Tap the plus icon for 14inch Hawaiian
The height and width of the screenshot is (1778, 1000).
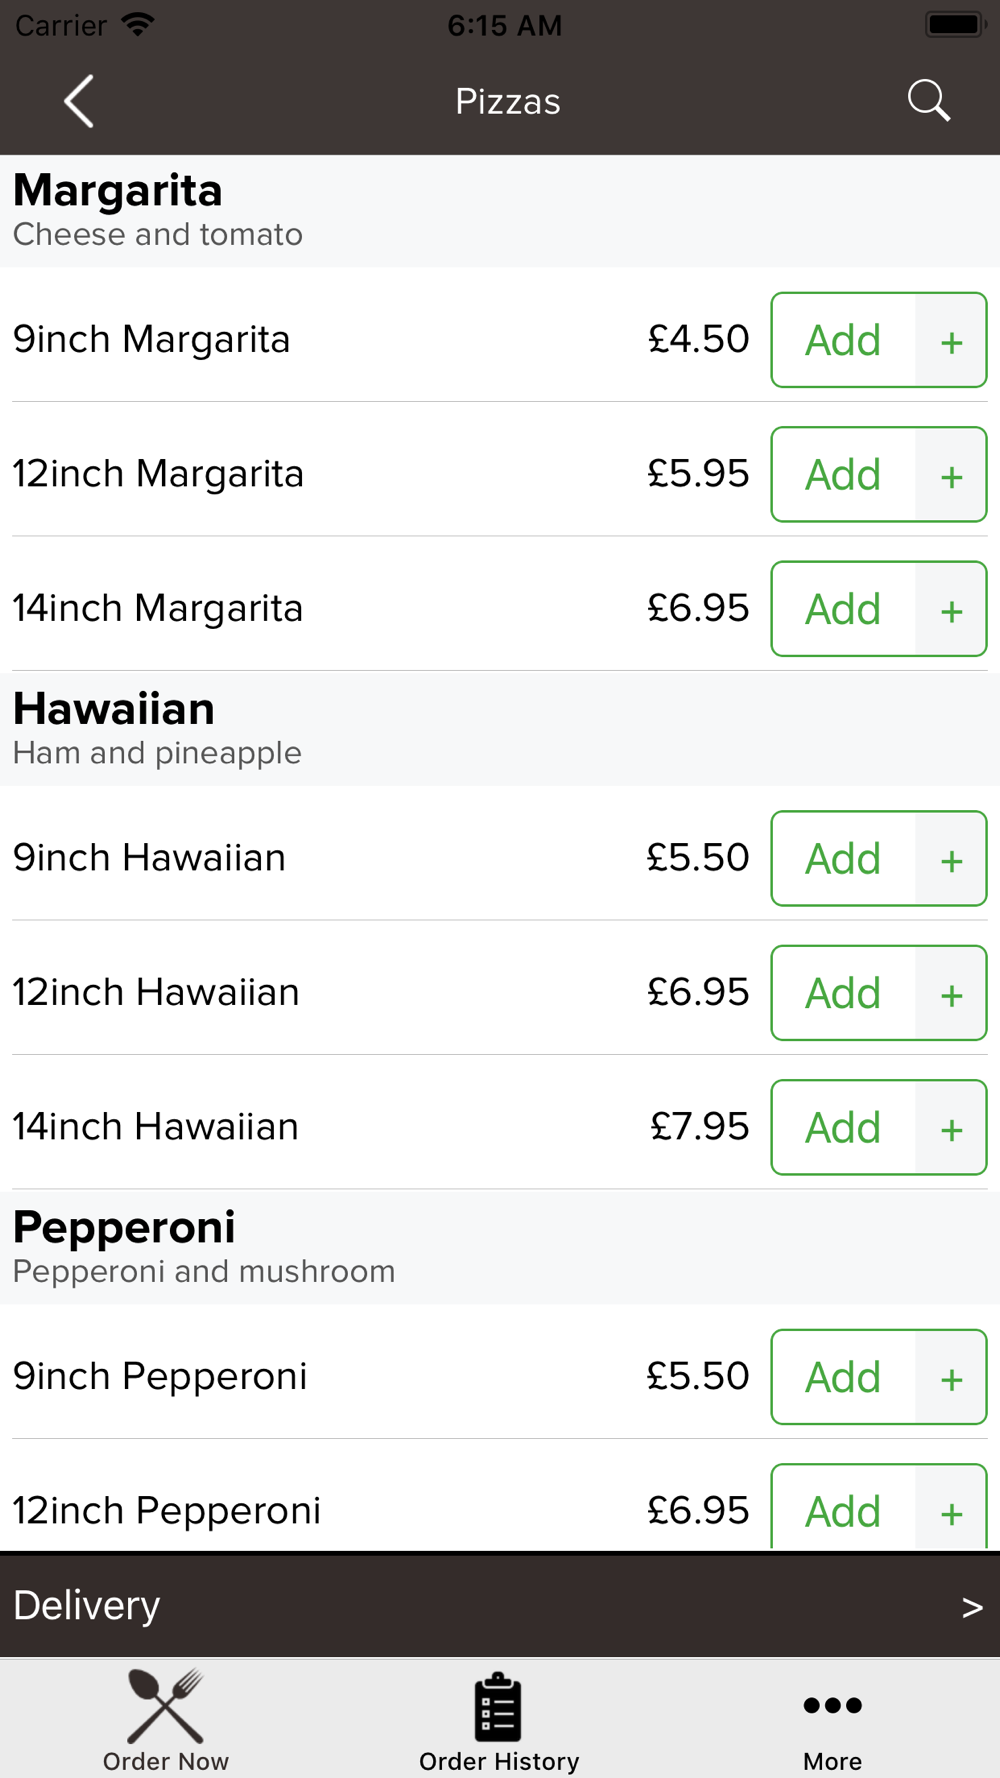[951, 1128]
